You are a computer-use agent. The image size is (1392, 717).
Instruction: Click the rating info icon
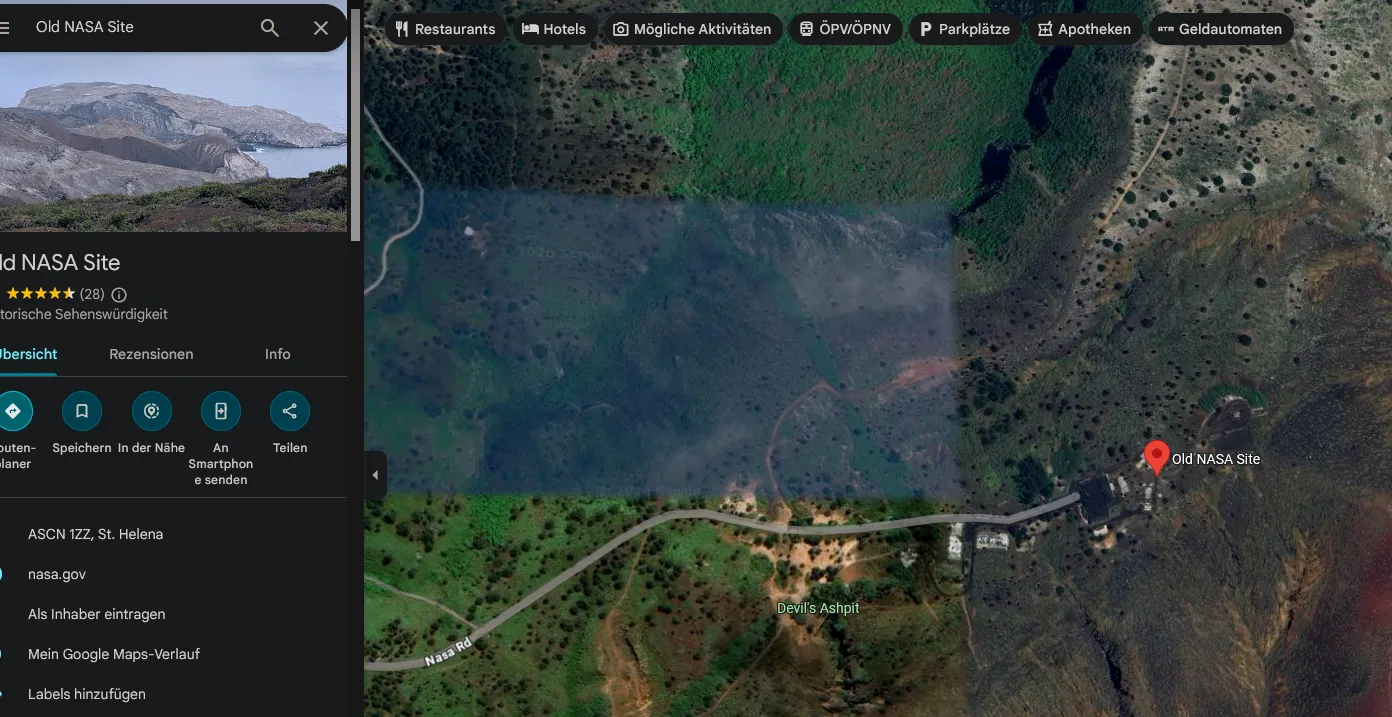(119, 294)
